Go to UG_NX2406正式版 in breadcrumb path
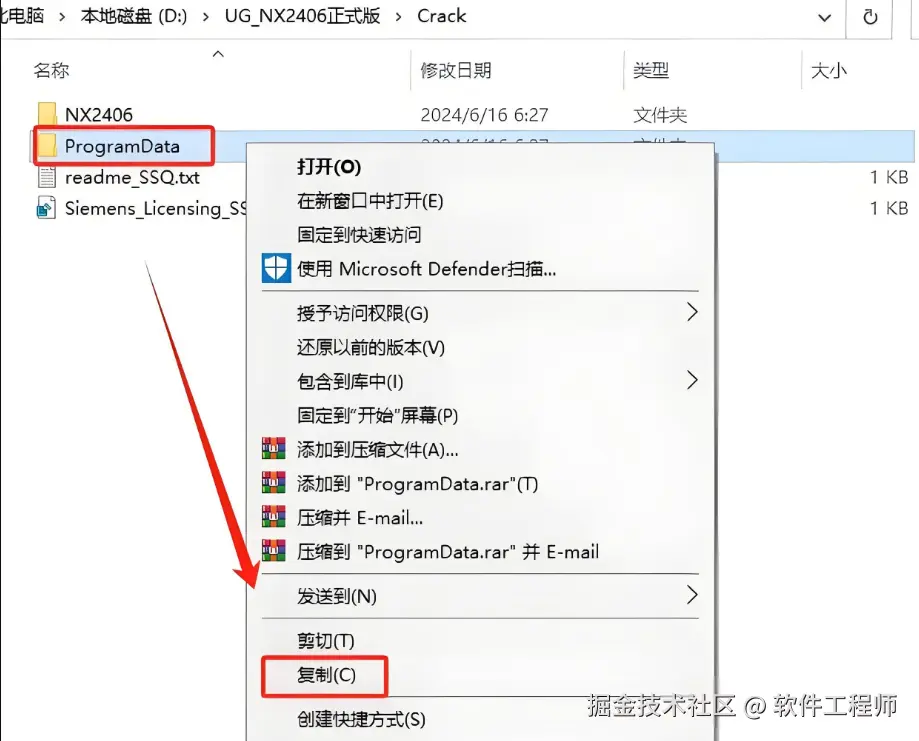 (x=302, y=16)
